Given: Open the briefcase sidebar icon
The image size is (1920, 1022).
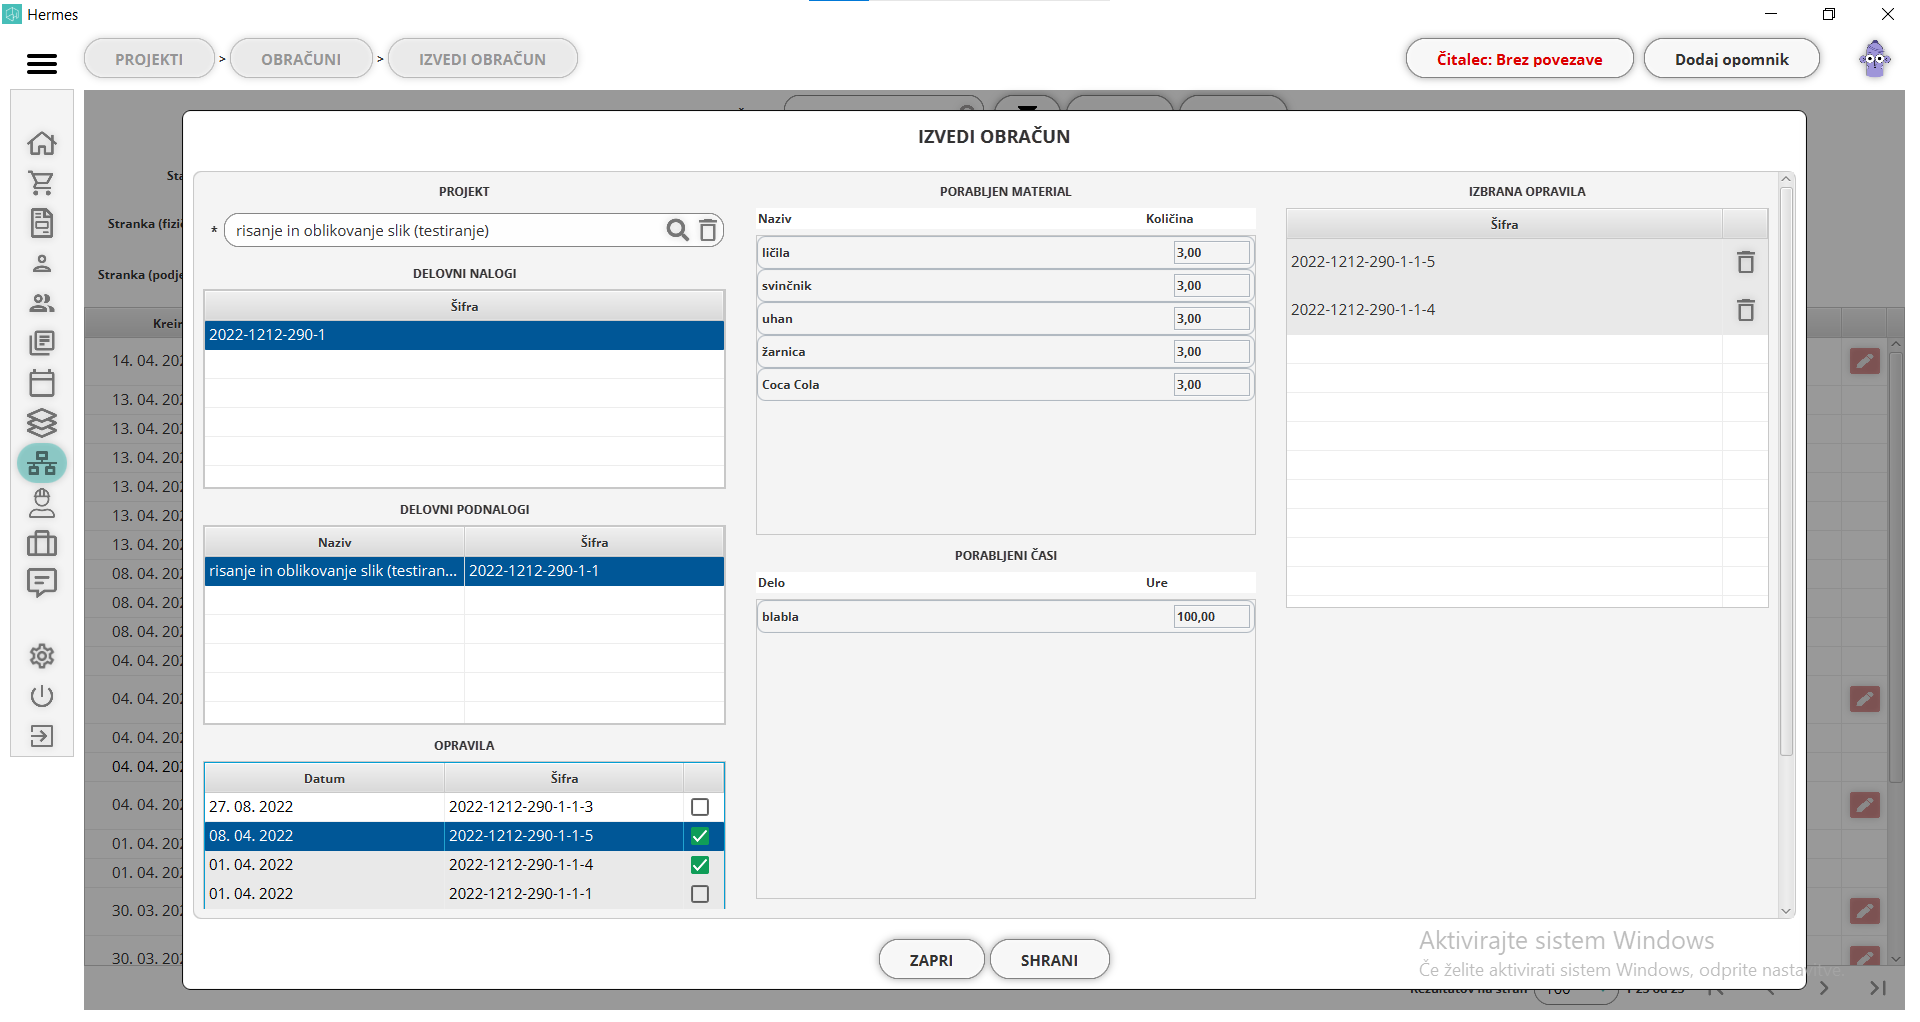Looking at the screenshot, I should tap(41, 543).
